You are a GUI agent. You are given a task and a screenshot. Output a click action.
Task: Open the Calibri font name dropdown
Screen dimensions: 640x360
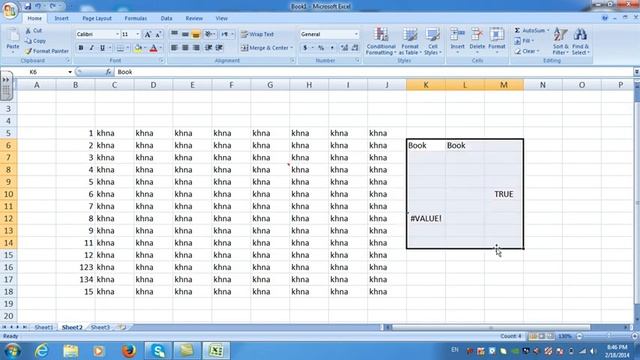click(118, 34)
